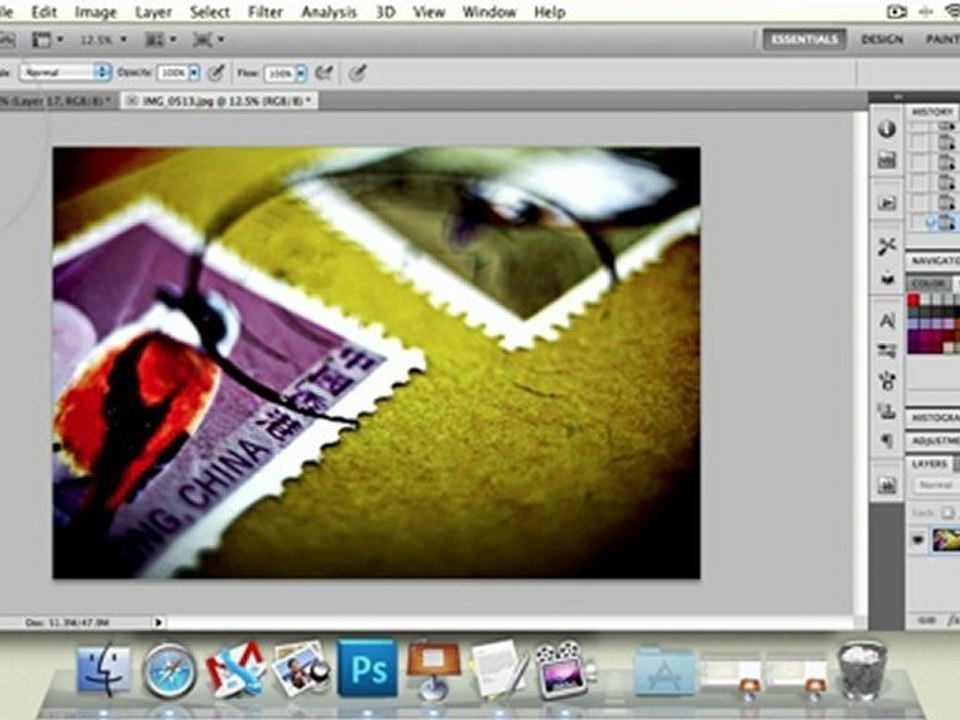Image resolution: width=960 pixels, height=720 pixels.
Task: Click the link layers icon at Layers bottom
Action: coord(926,620)
